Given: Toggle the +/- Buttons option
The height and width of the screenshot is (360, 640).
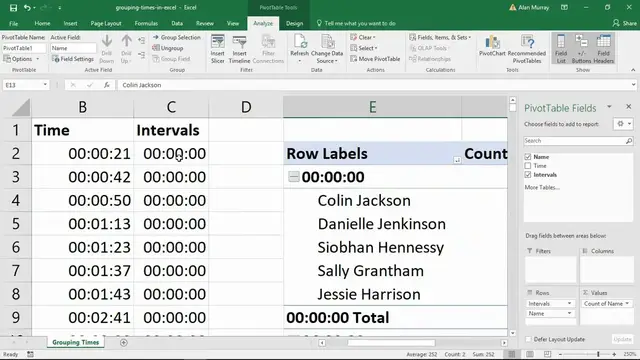Looking at the screenshot, I should [x=581, y=49].
